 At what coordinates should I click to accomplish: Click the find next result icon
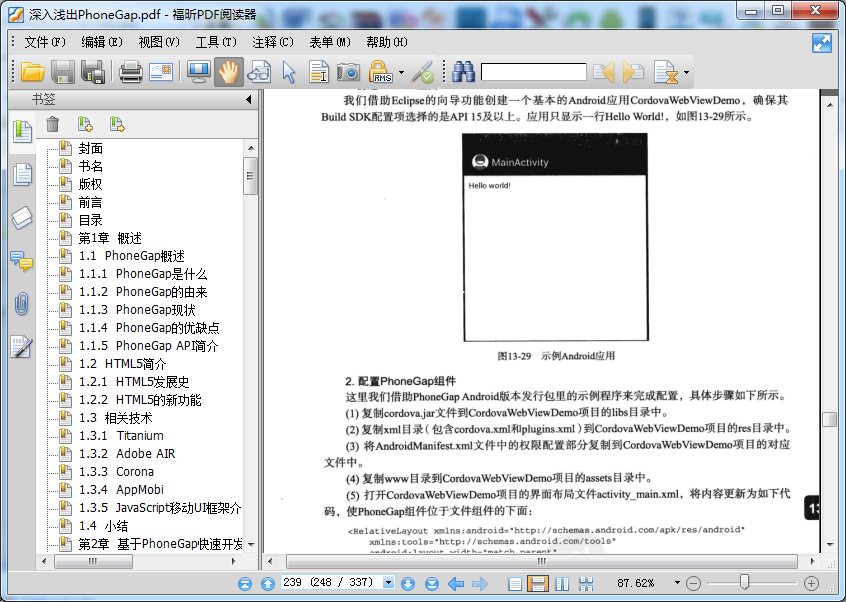(x=633, y=72)
